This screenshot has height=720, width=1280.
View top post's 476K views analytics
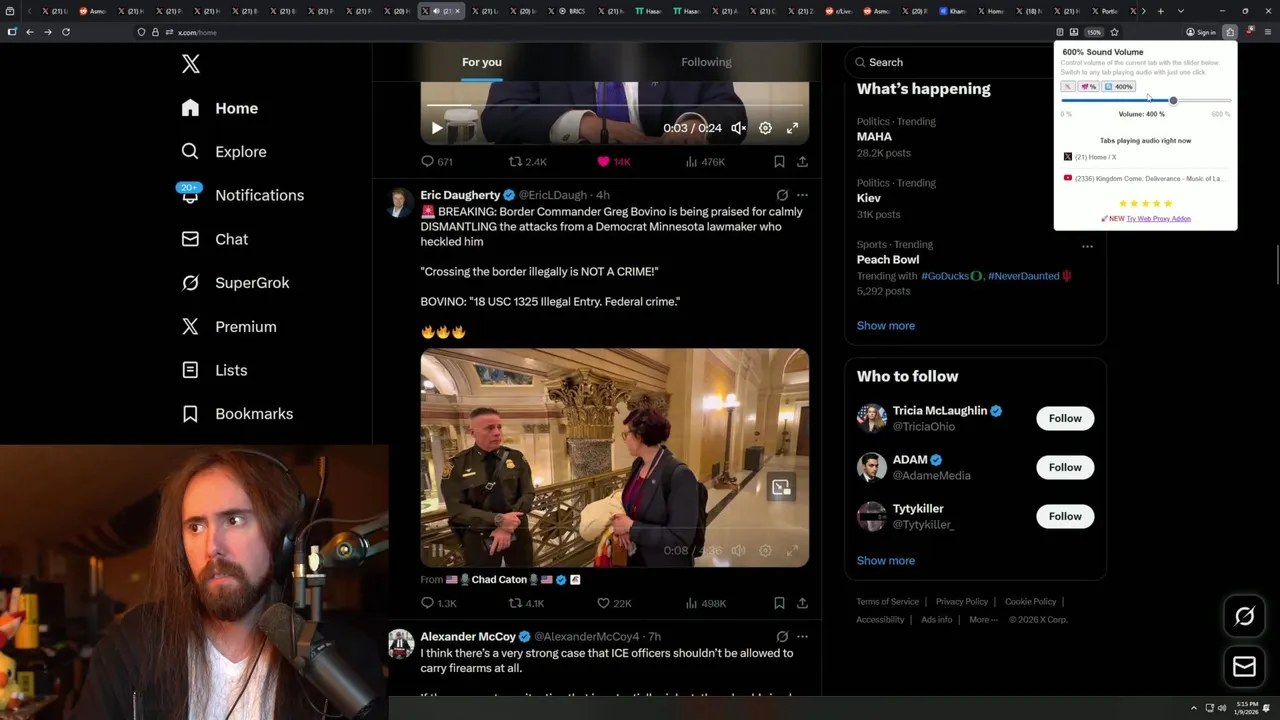click(x=704, y=161)
